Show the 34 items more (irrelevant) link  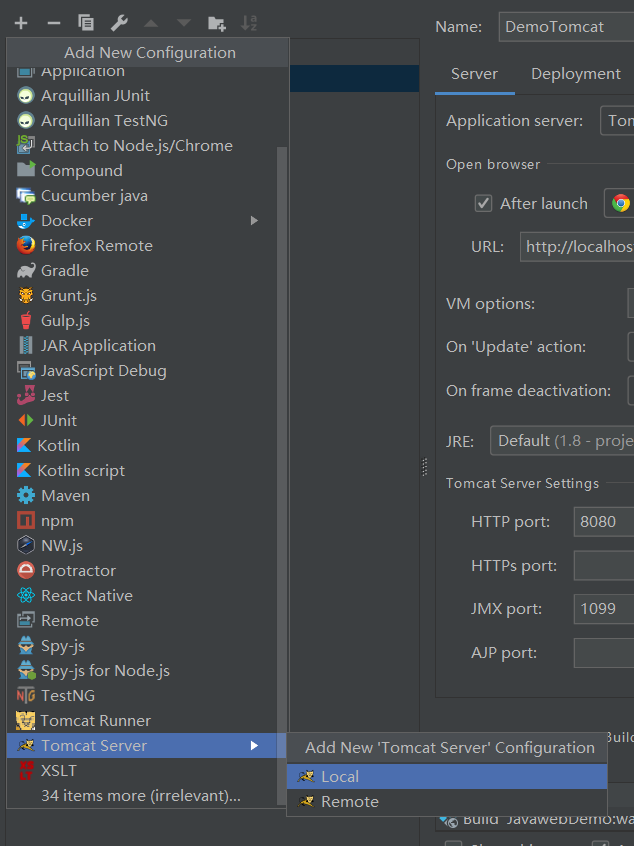(141, 796)
